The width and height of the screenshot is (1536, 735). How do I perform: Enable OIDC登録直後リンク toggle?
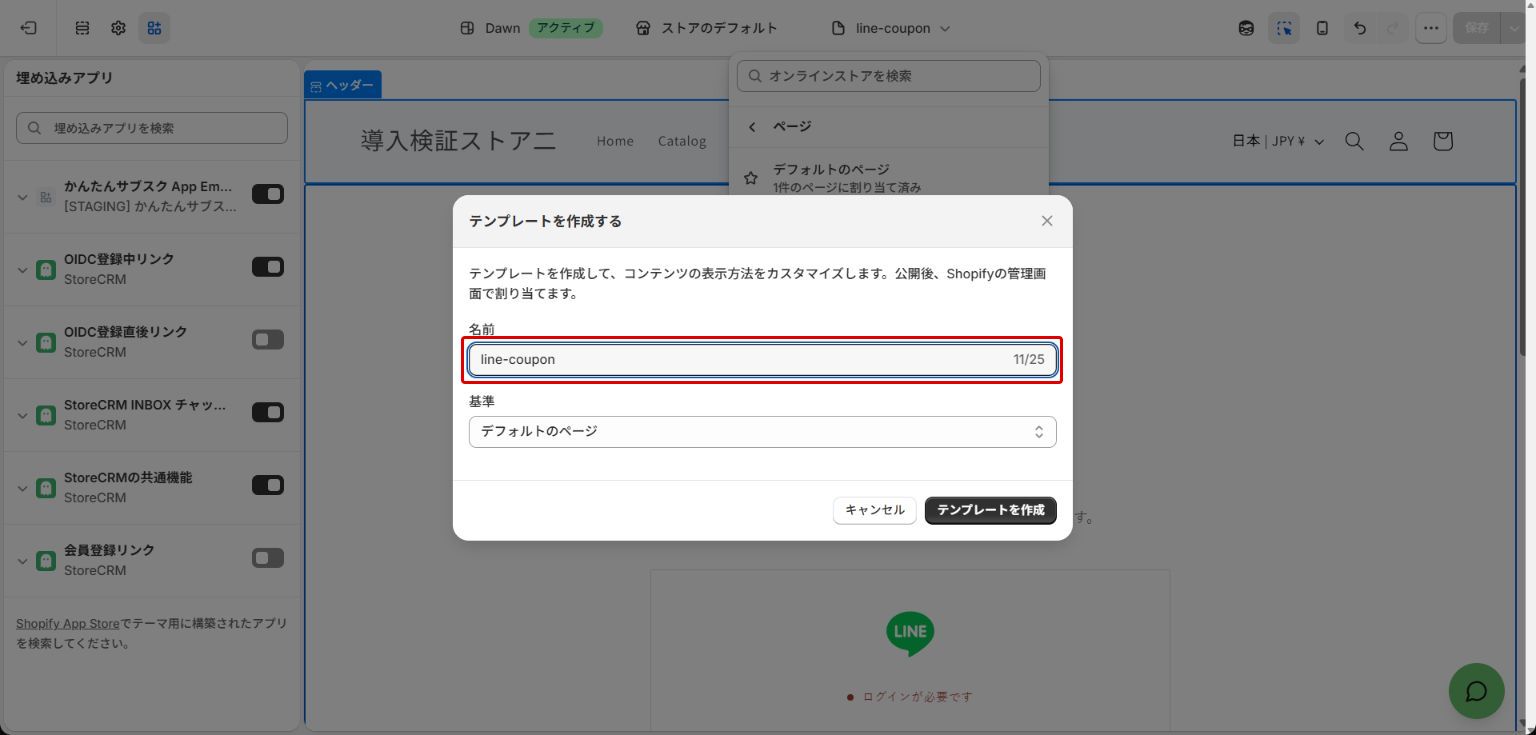(268, 340)
